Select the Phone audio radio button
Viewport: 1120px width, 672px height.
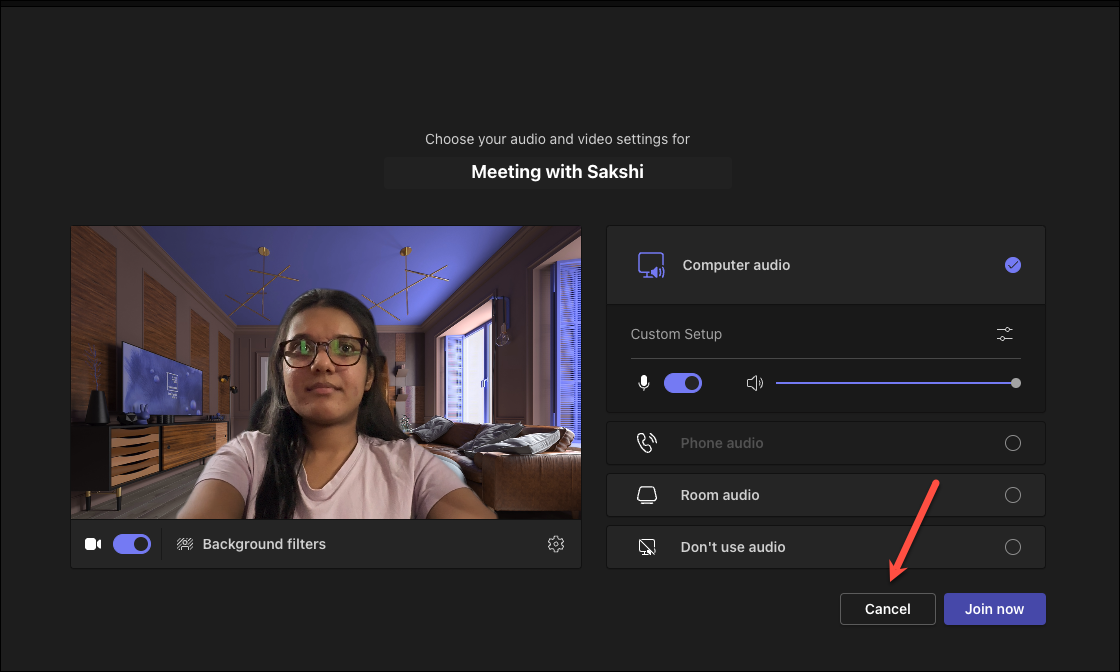tap(1013, 443)
